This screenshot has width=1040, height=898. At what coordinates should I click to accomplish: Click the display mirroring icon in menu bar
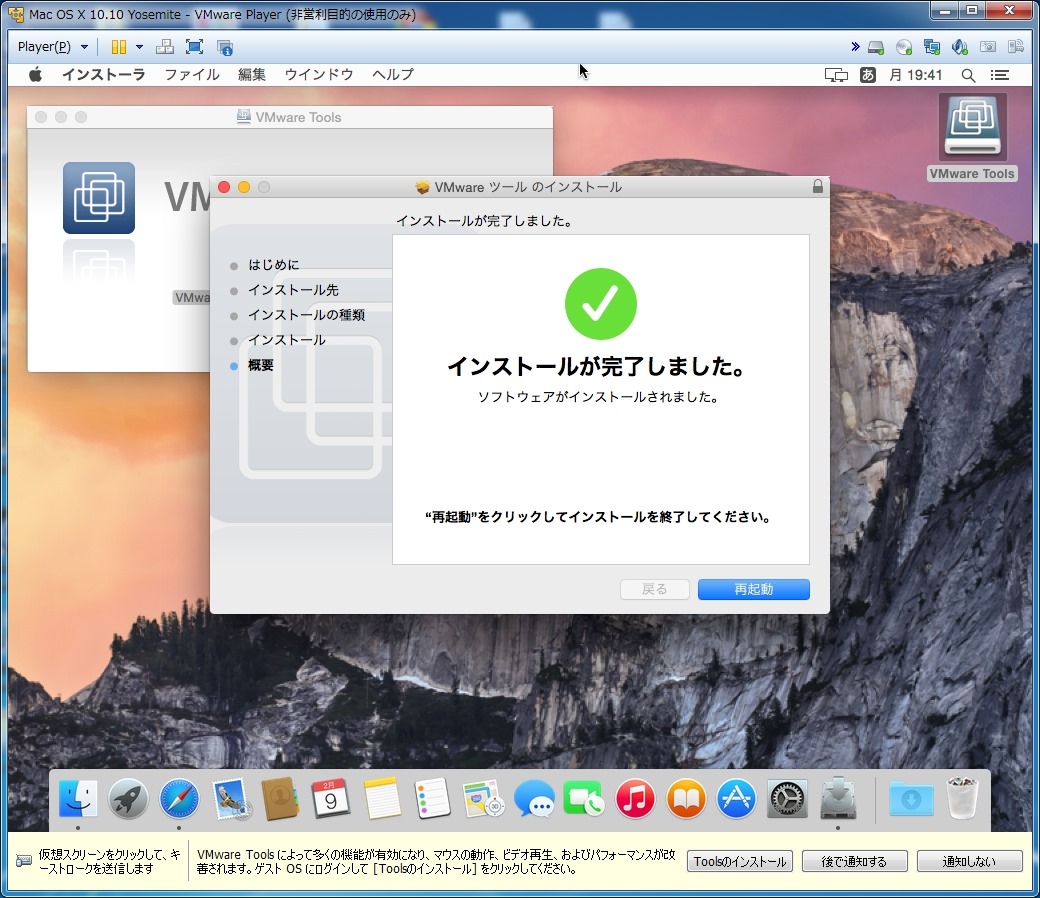coord(836,75)
